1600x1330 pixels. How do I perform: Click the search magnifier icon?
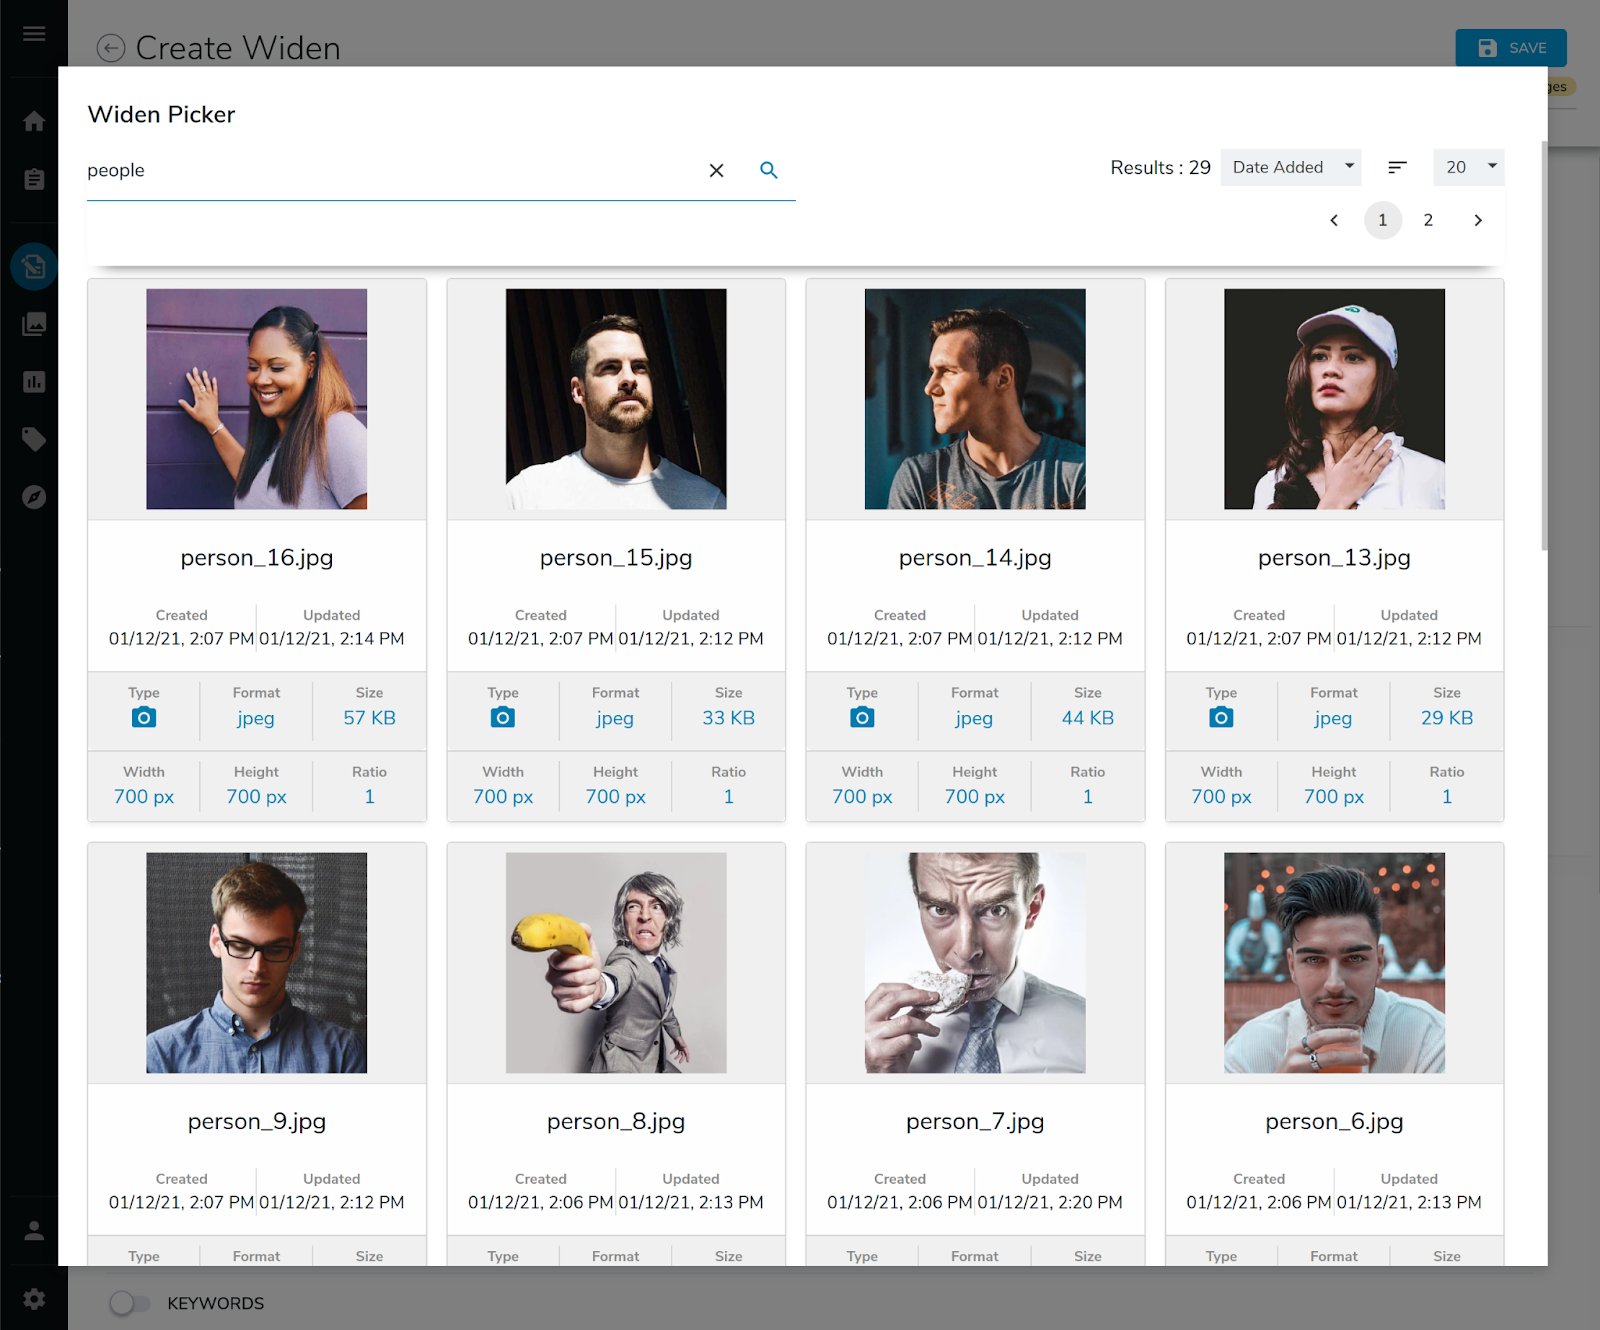768,170
